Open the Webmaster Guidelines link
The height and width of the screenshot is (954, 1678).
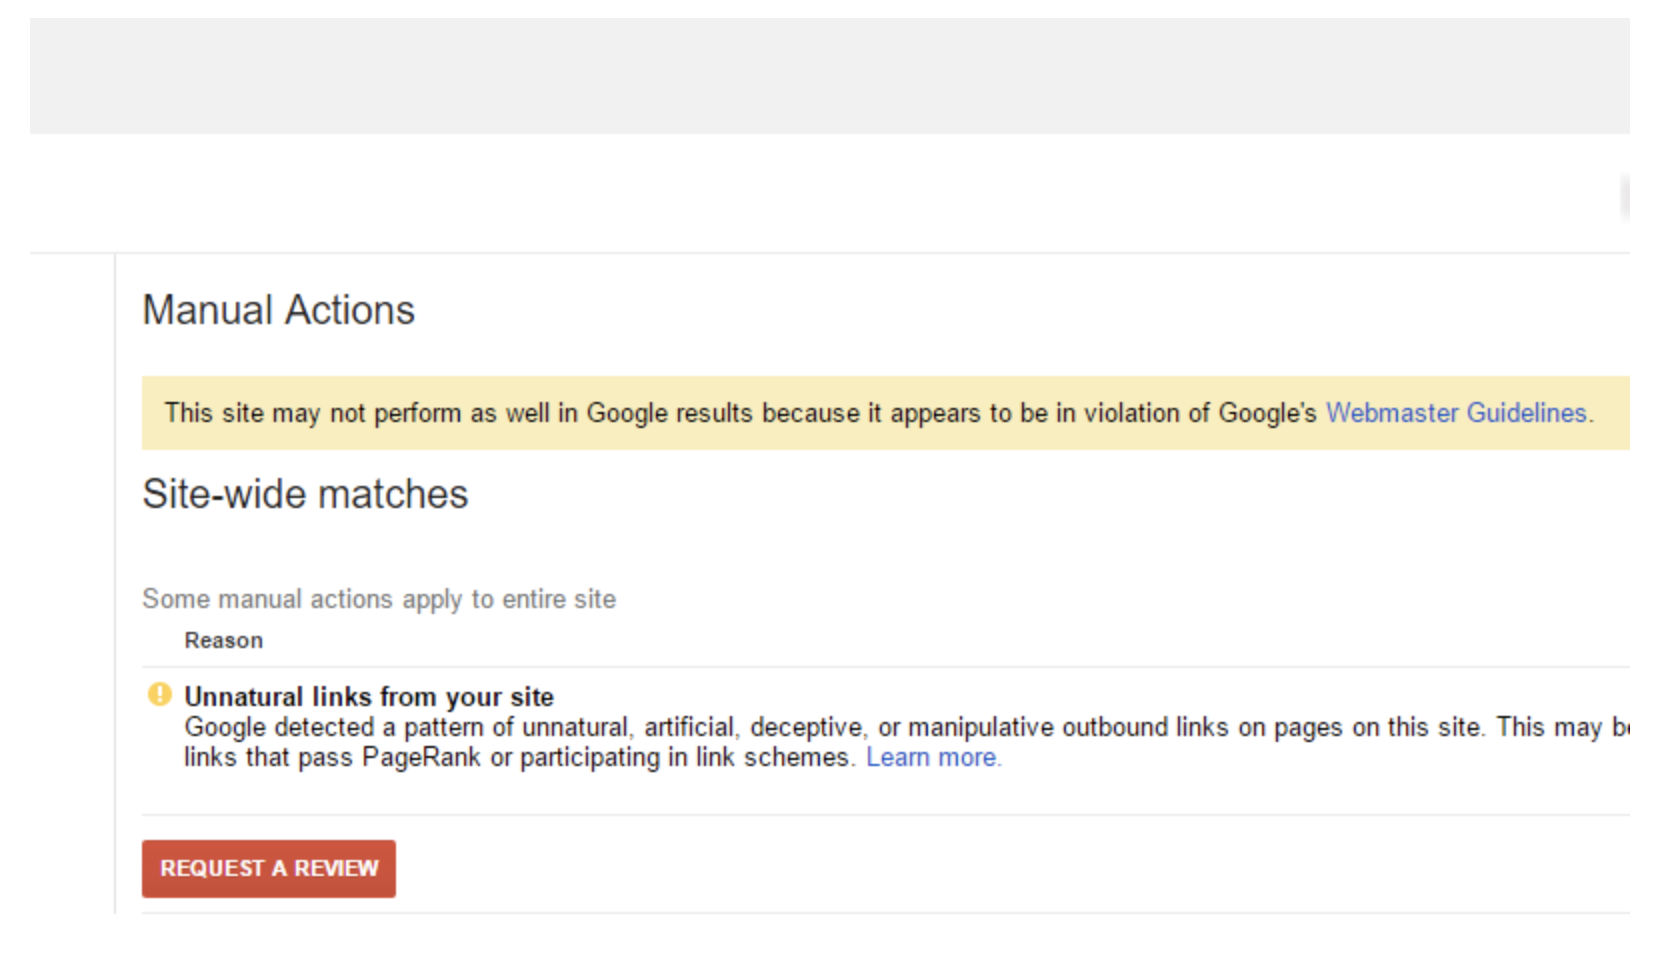pyautogui.click(x=1456, y=413)
